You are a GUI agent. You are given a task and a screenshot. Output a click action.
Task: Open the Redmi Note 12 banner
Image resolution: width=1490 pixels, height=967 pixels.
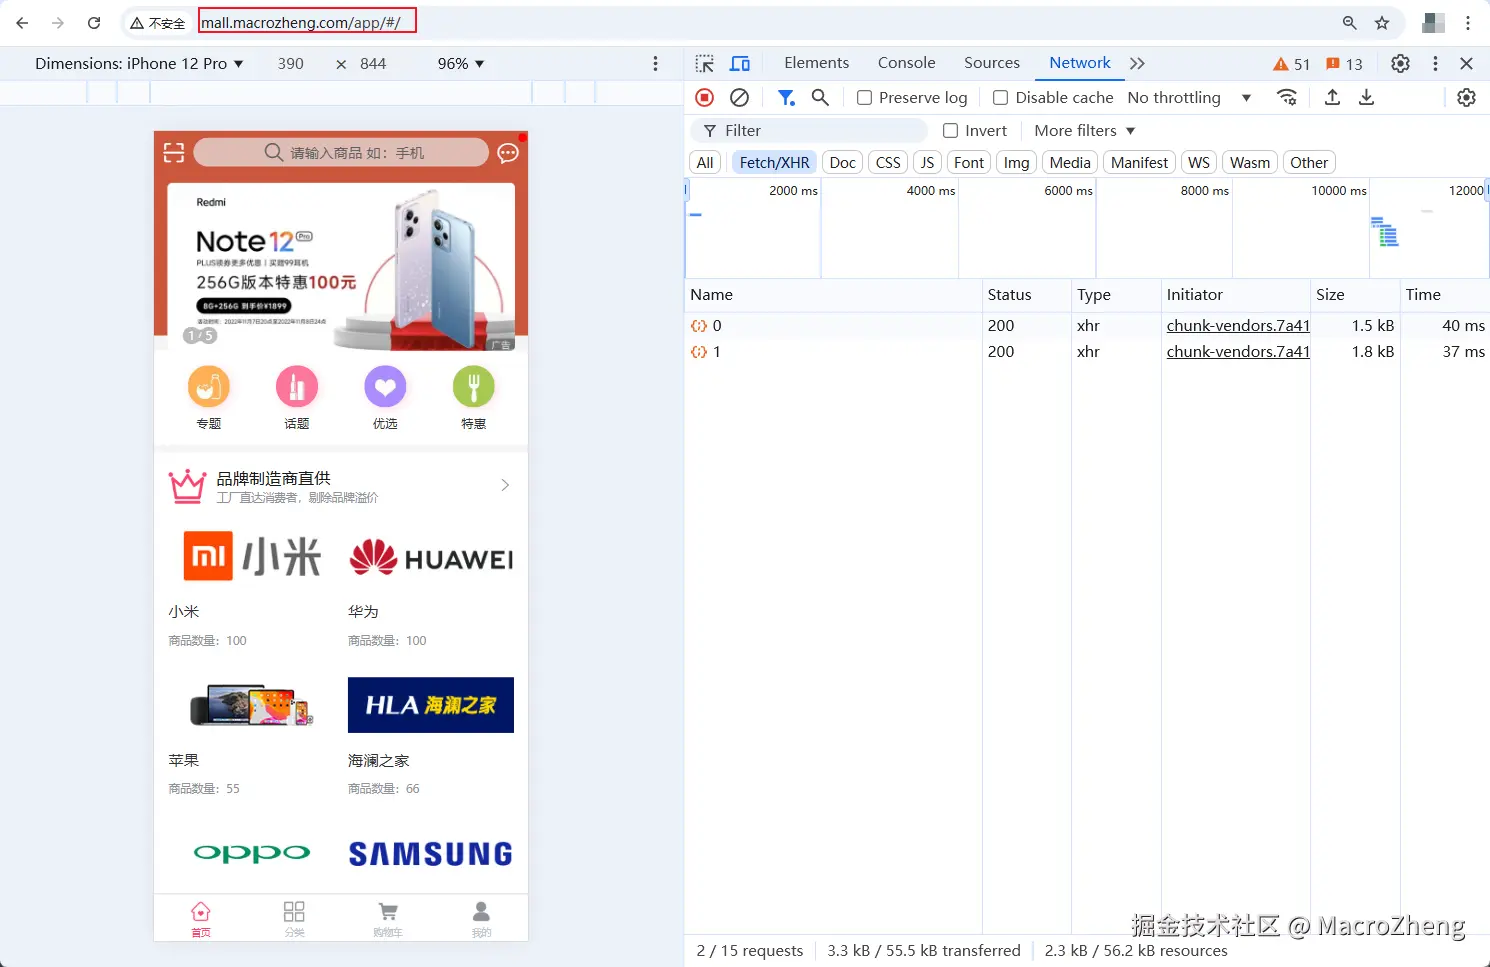point(341,266)
